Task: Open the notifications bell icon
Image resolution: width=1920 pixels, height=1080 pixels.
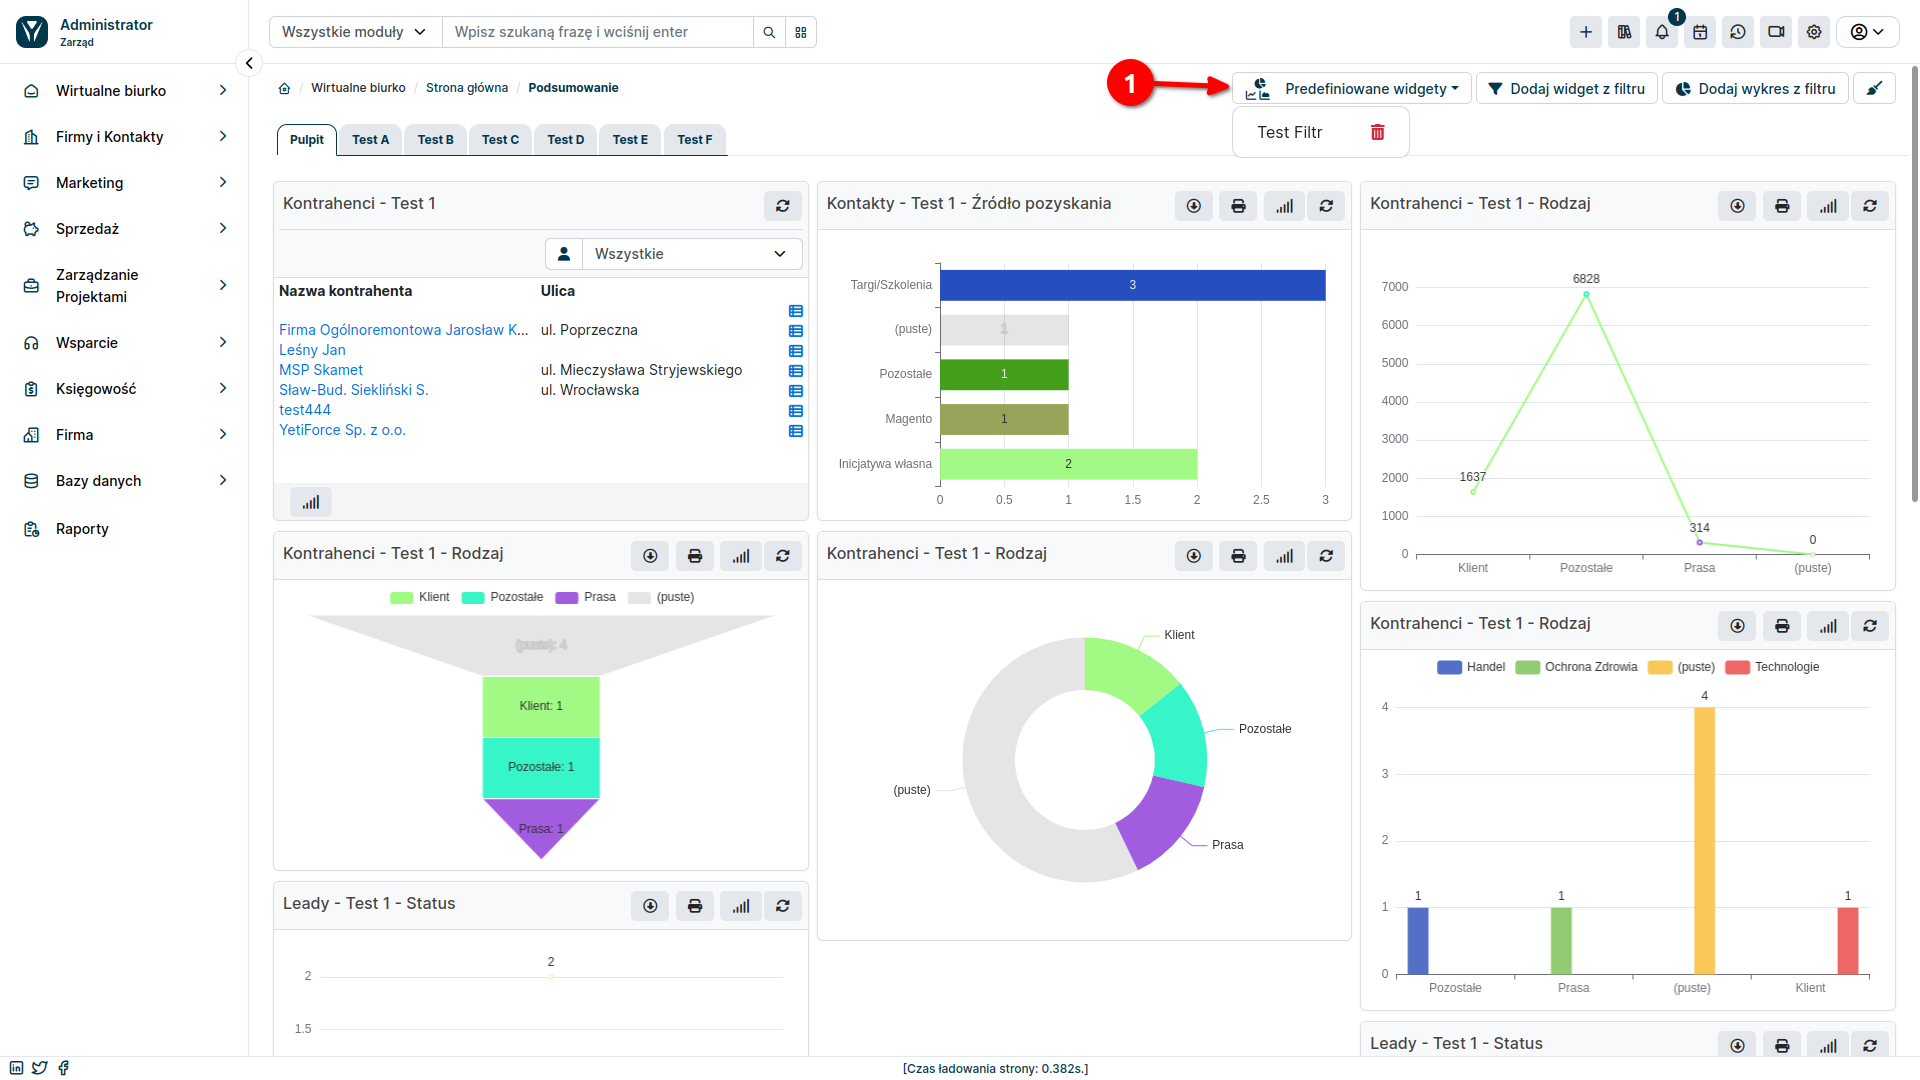Action: point(1662,32)
